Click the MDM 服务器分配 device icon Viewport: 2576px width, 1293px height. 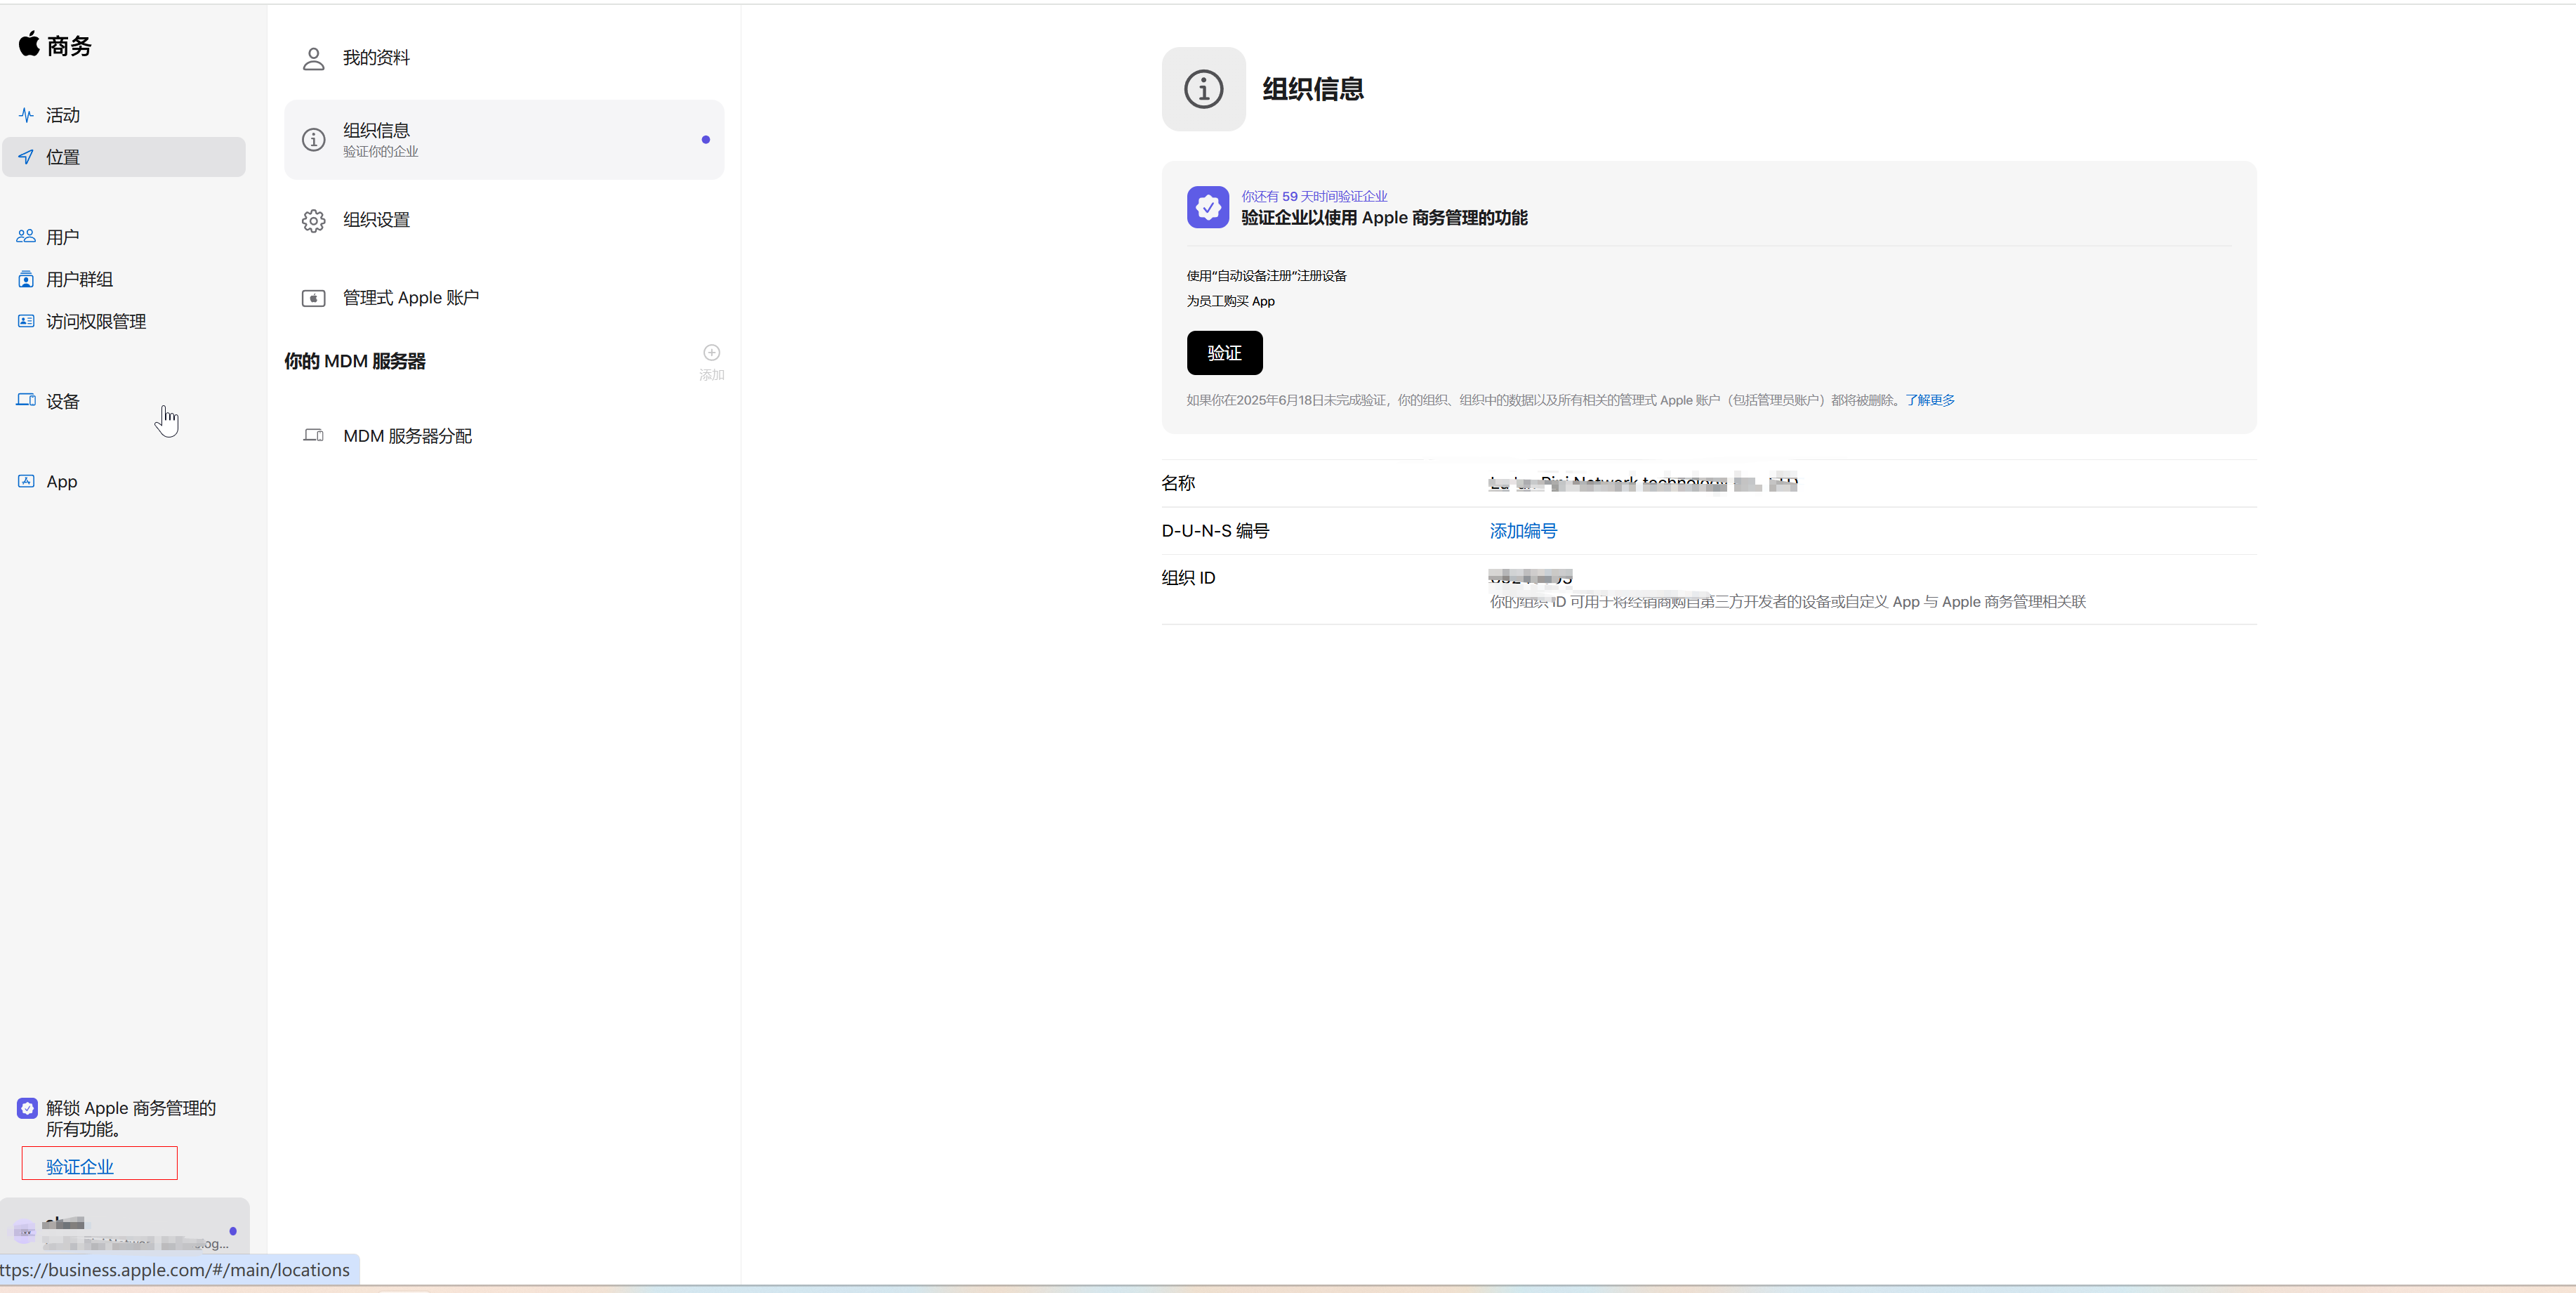coord(314,435)
